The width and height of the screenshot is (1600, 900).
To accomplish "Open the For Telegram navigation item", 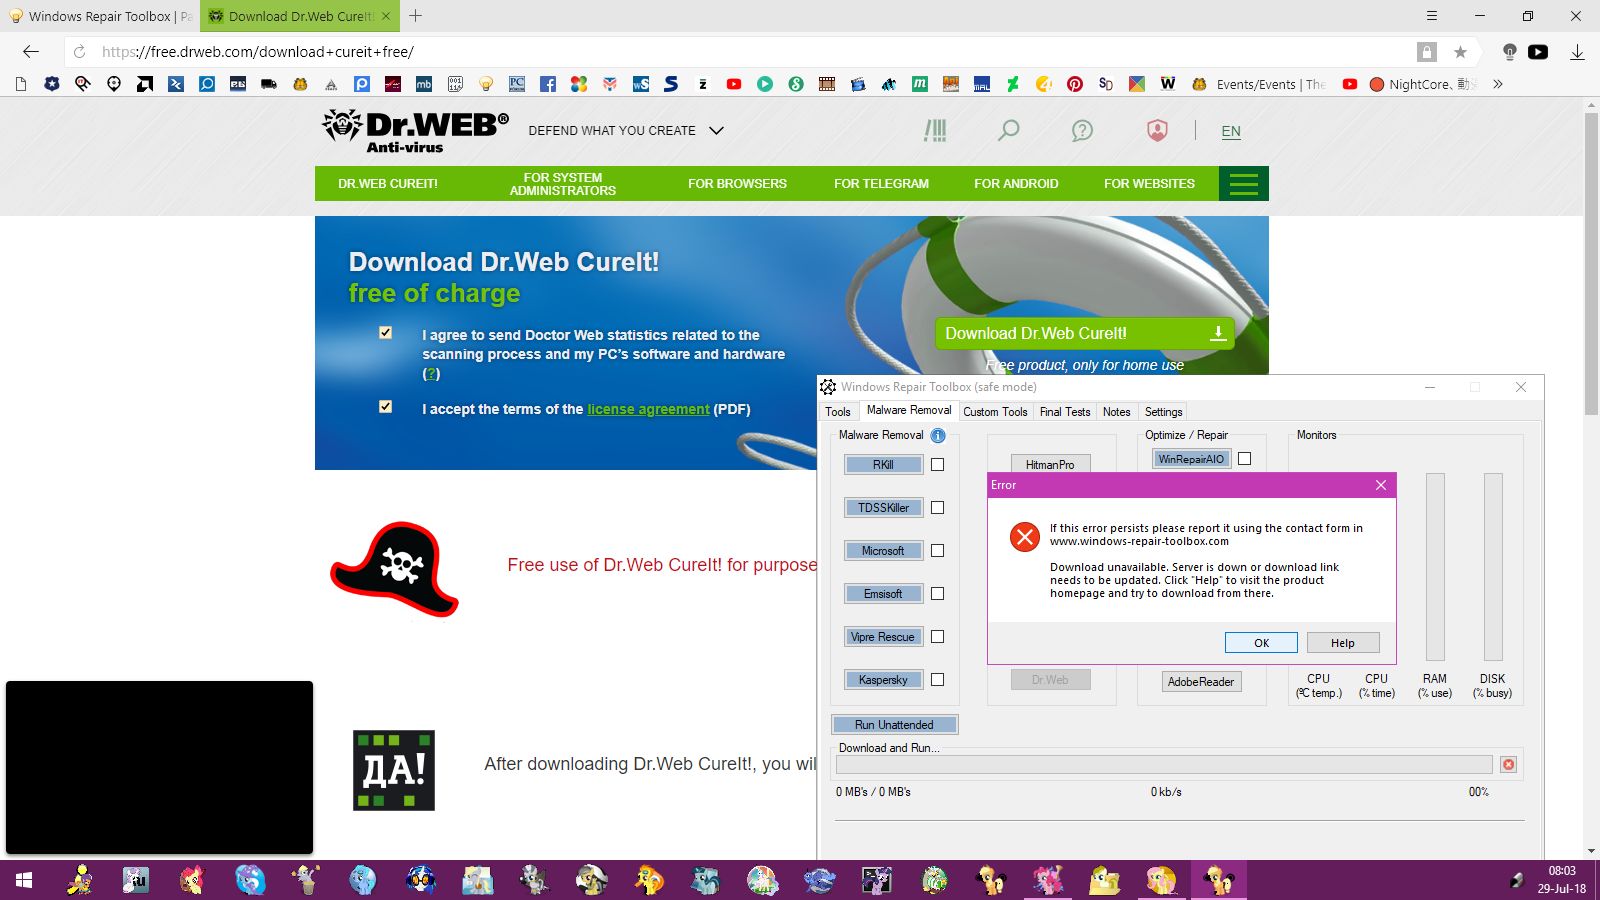I will tap(881, 184).
